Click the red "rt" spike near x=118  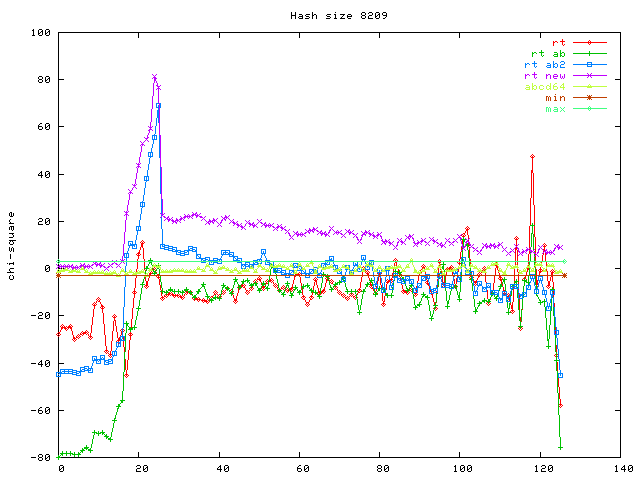[532, 156]
